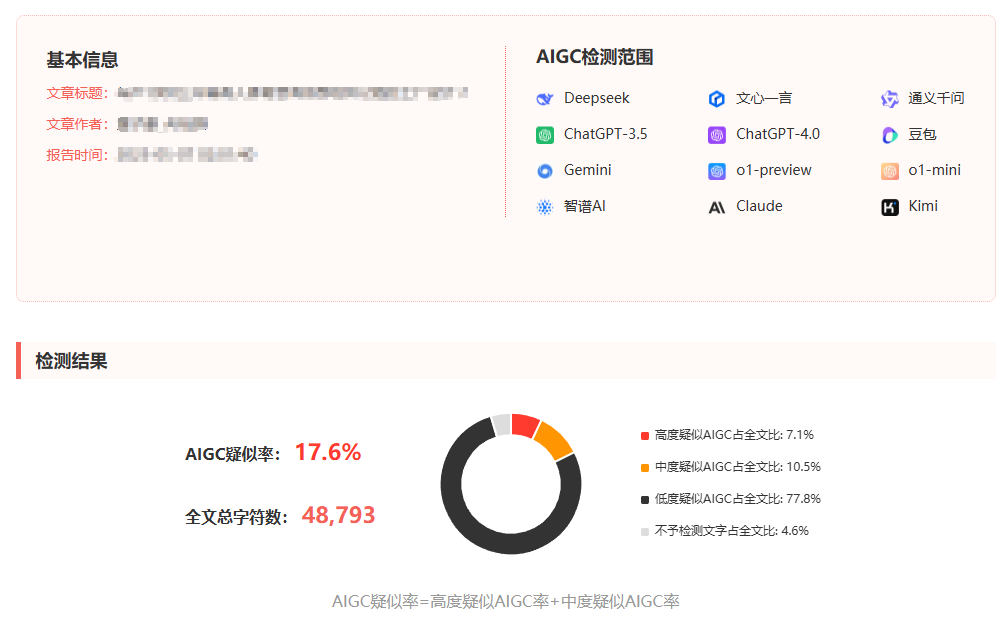
Task: Click the orange 中度疑似AIGC legend swatch
Action: pos(645,467)
